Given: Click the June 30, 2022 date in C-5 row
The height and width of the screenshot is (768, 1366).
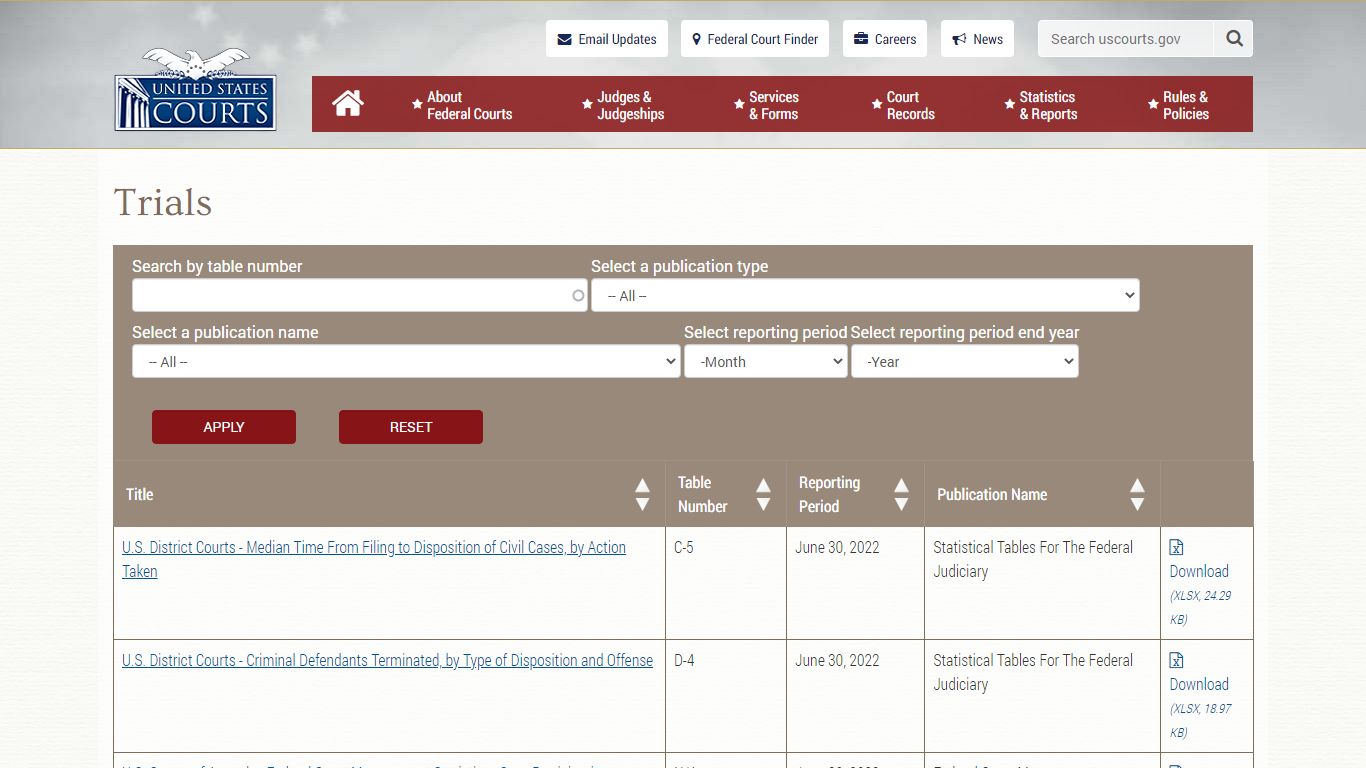Looking at the screenshot, I should [x=837, y=547].
